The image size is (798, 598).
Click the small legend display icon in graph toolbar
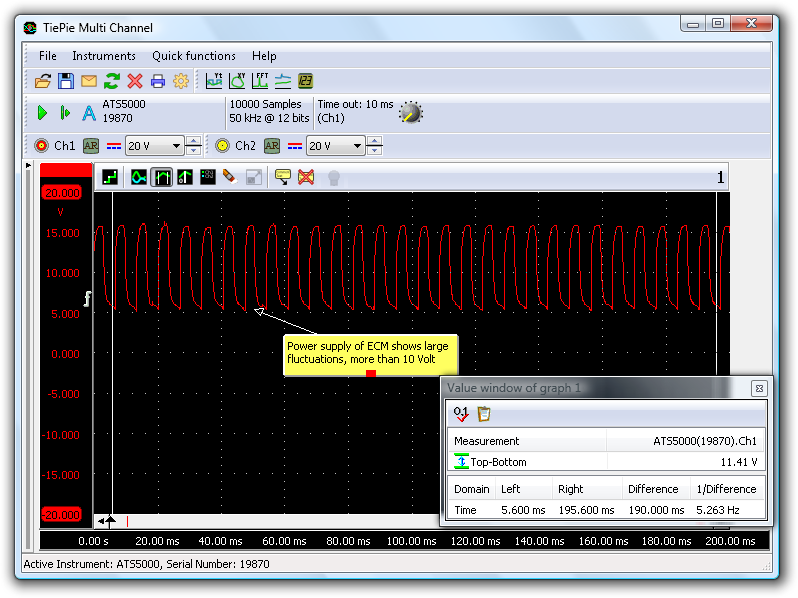208,177
